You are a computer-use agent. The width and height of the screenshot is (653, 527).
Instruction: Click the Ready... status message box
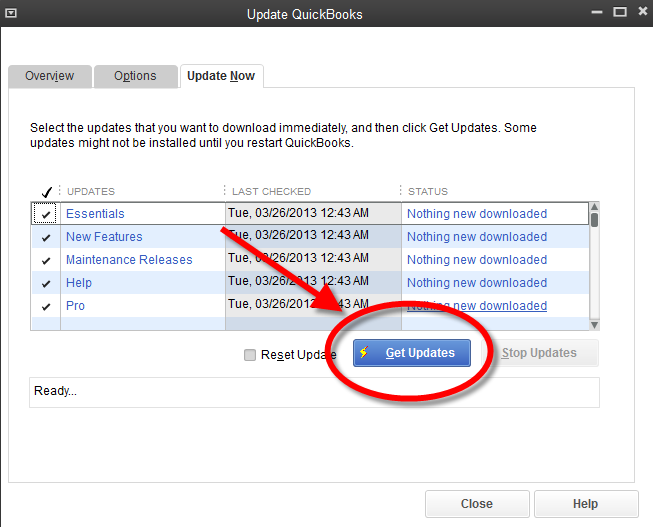coord(314,392)
